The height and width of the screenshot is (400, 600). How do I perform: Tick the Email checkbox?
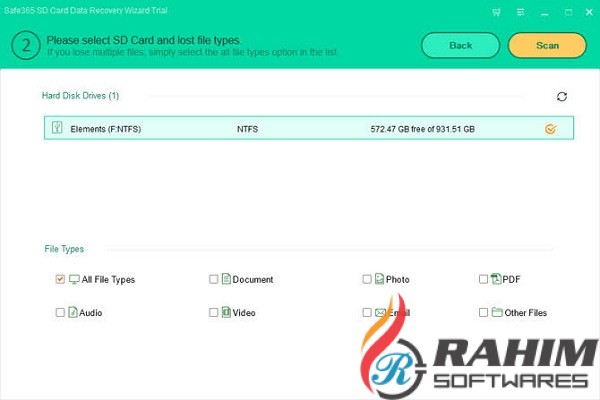(367, 312)
